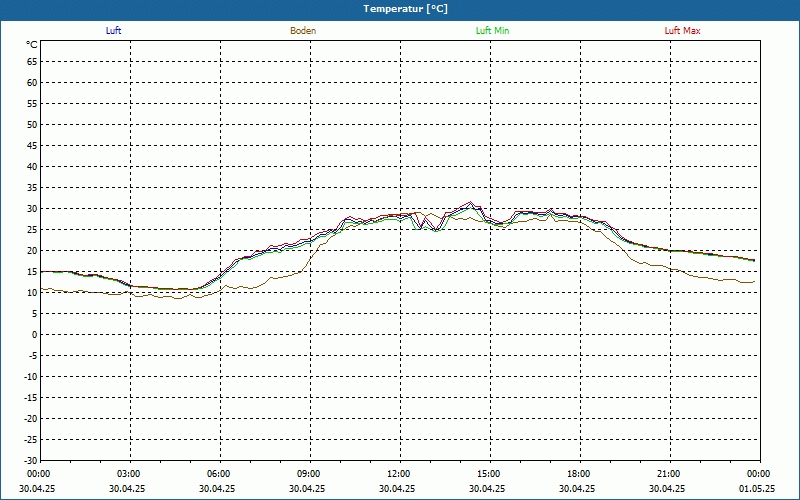The height and width of the screenshot is (500, 800).
Task: Click the -10 value on temperature axis
Action: [x=30, y=377]
